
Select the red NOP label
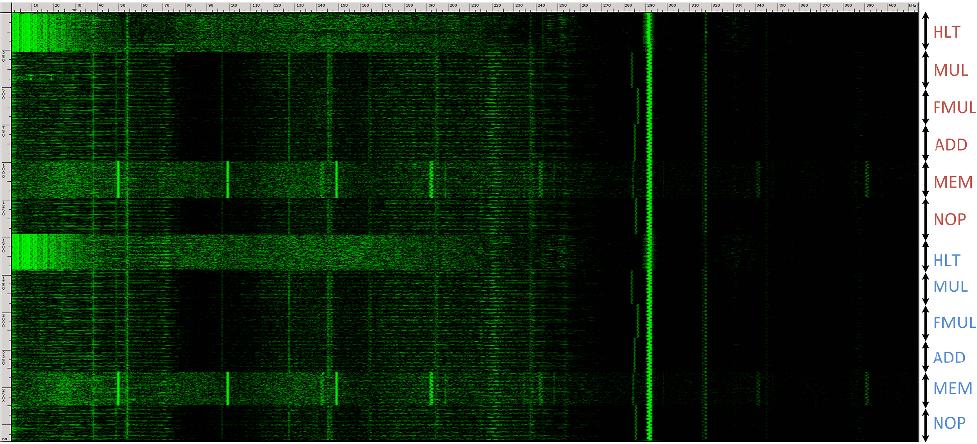point(949,219)
